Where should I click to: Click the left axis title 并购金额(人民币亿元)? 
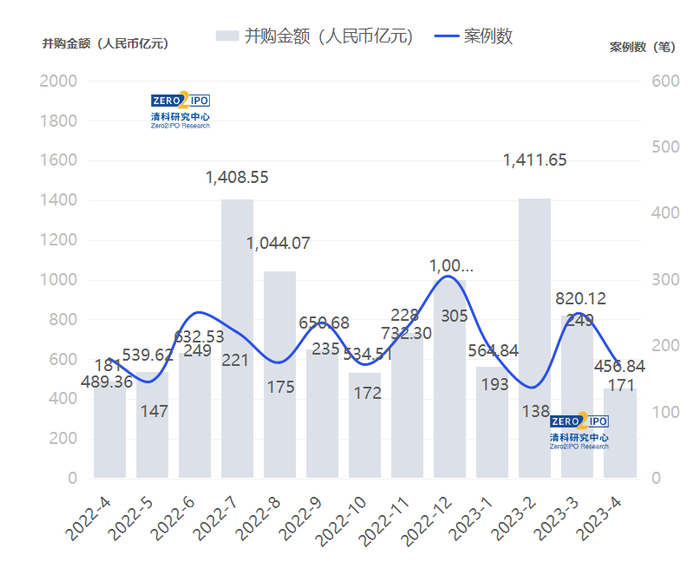pos(105,44)
